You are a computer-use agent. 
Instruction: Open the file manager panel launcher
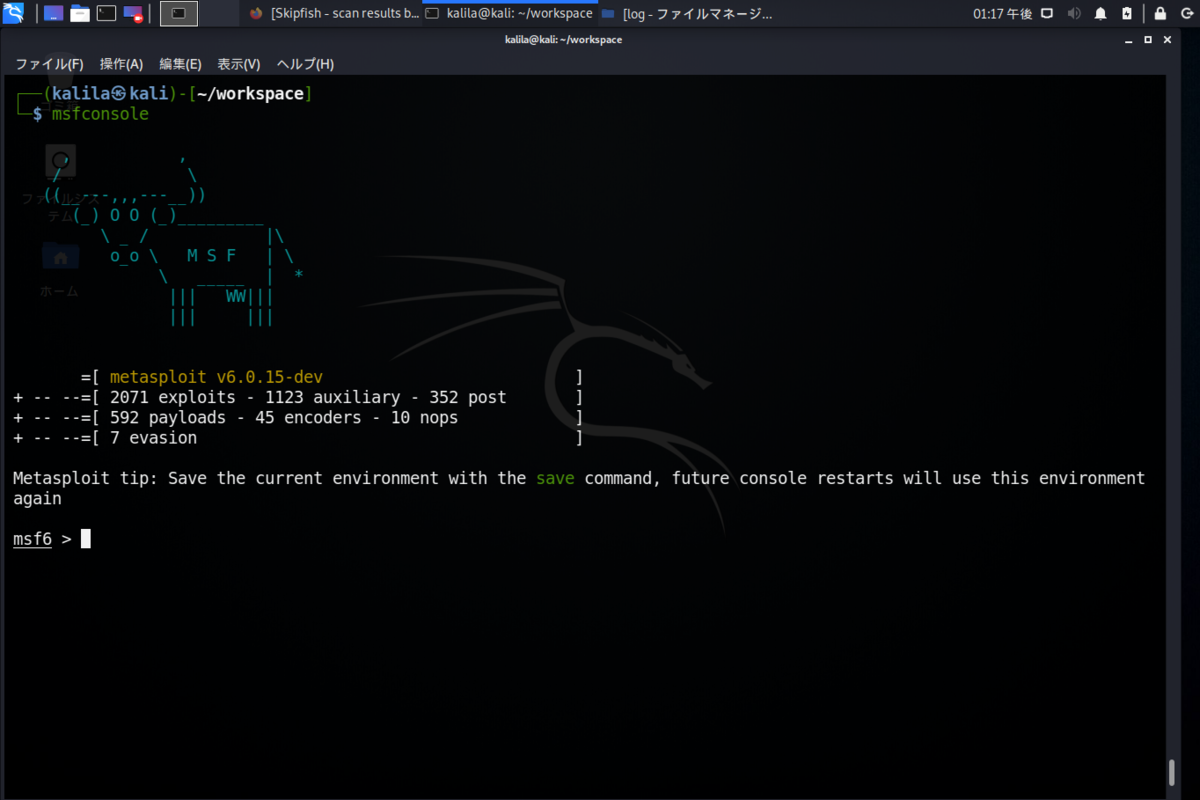tap(79, 14)
